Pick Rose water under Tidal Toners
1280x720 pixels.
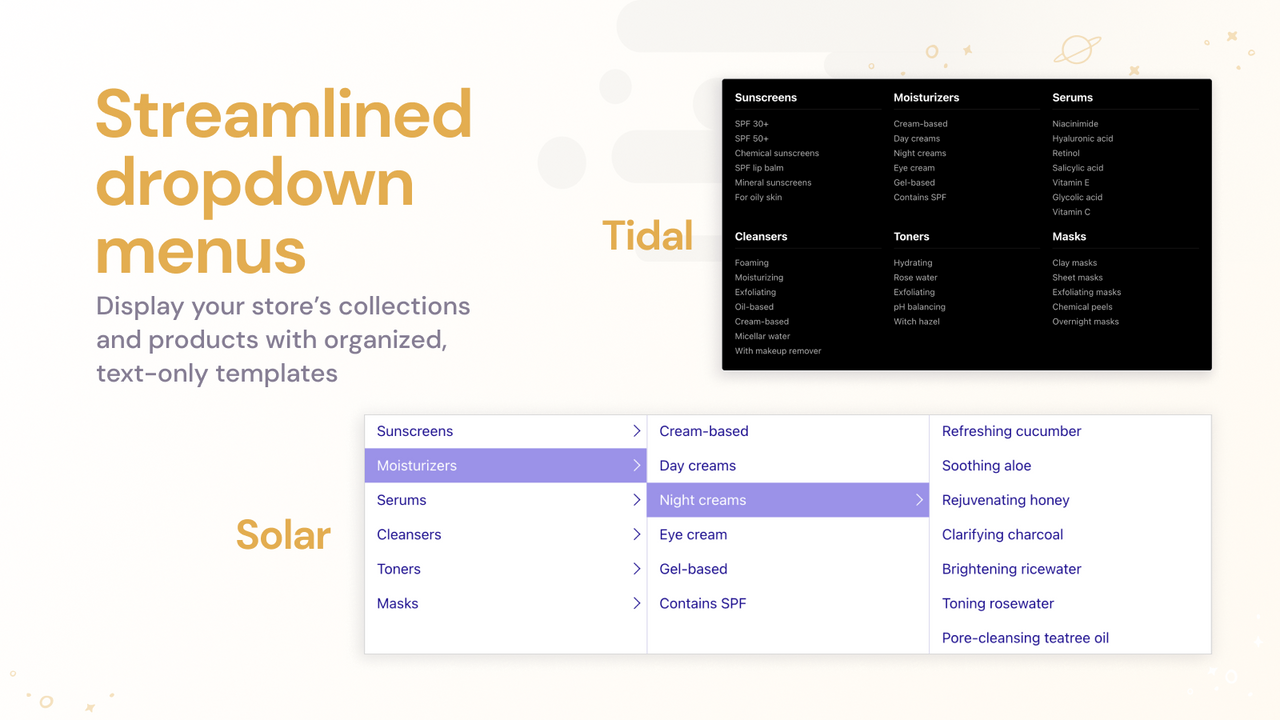click(915, 278)
